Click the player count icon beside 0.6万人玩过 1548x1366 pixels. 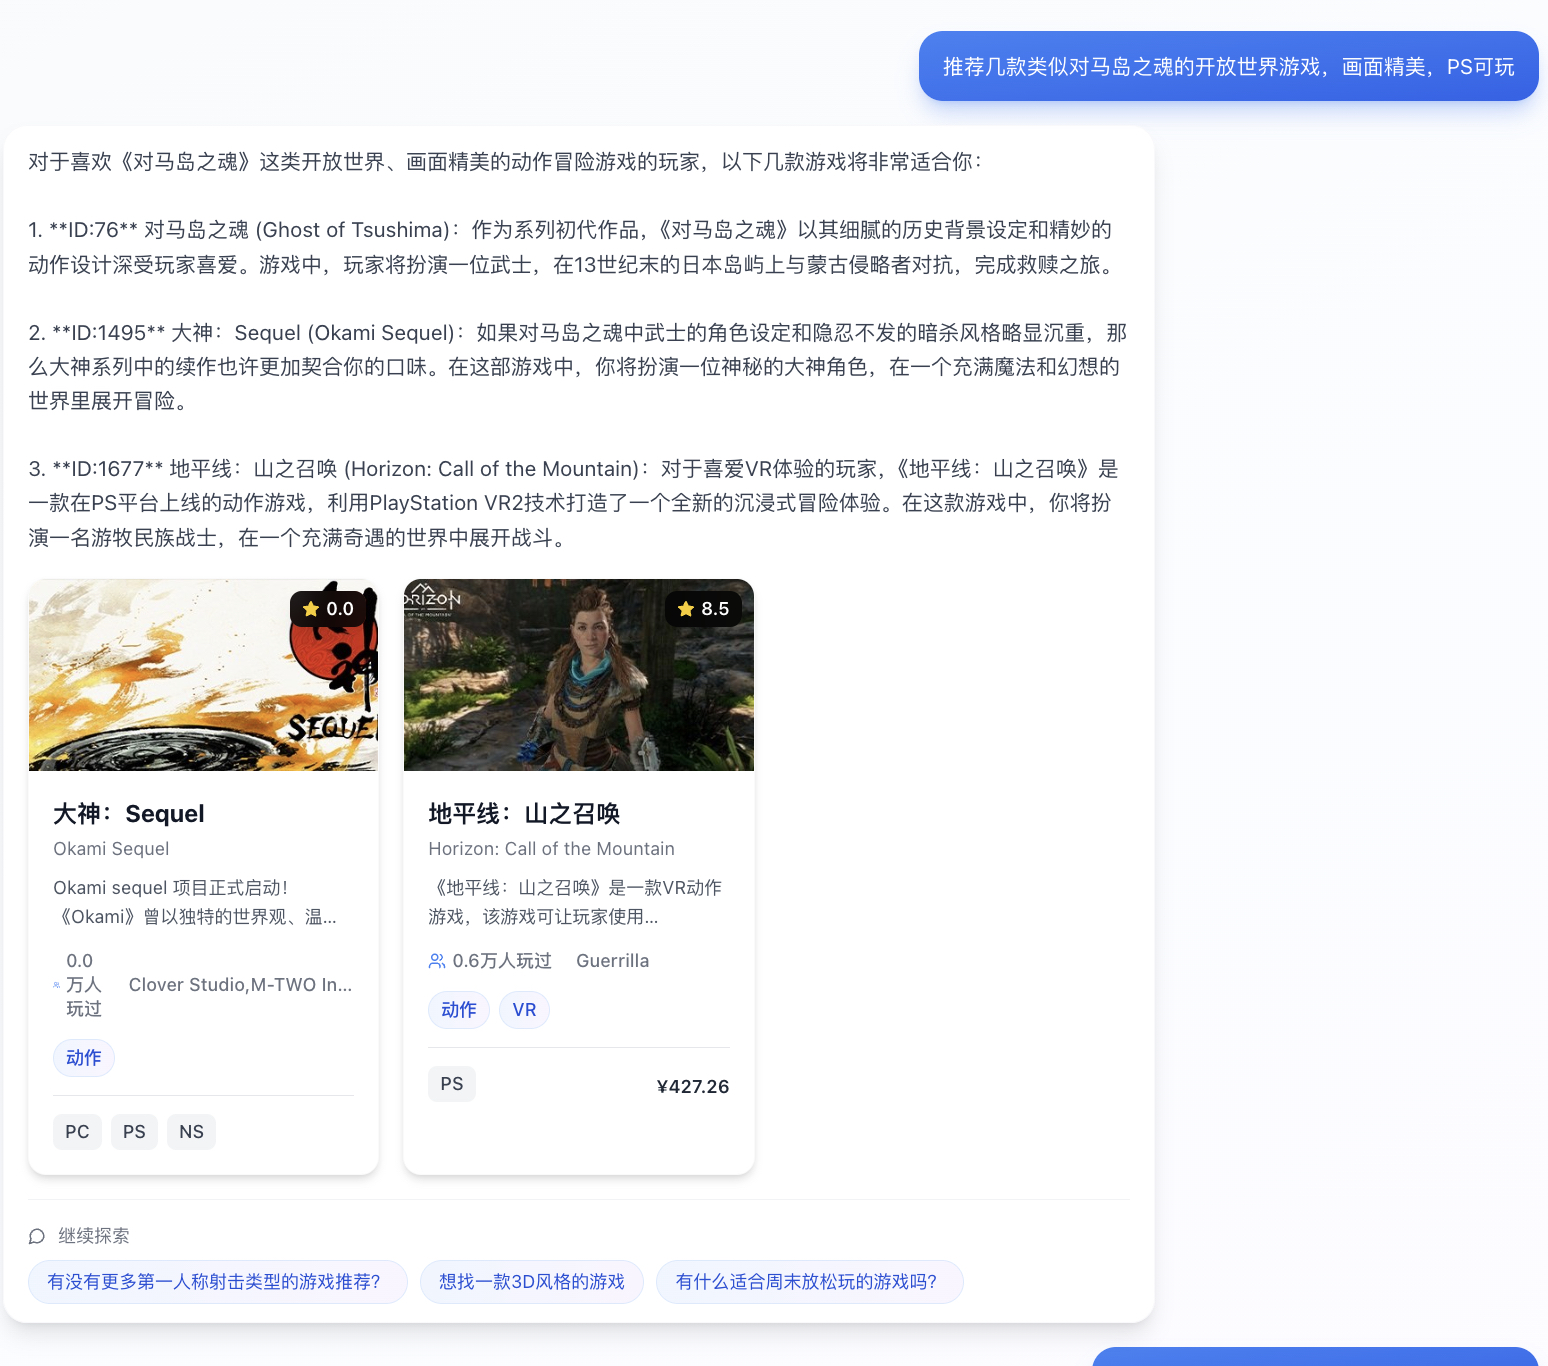436,960
